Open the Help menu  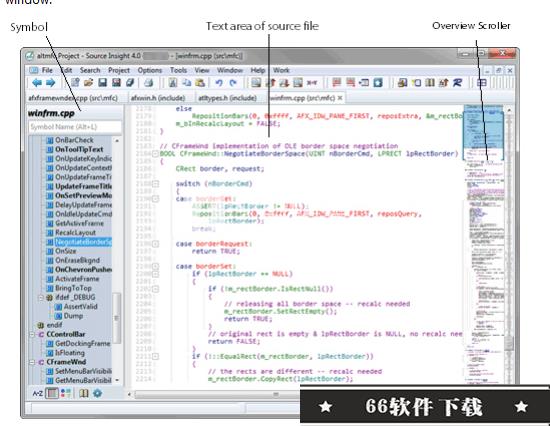click(x=257, y=70)
